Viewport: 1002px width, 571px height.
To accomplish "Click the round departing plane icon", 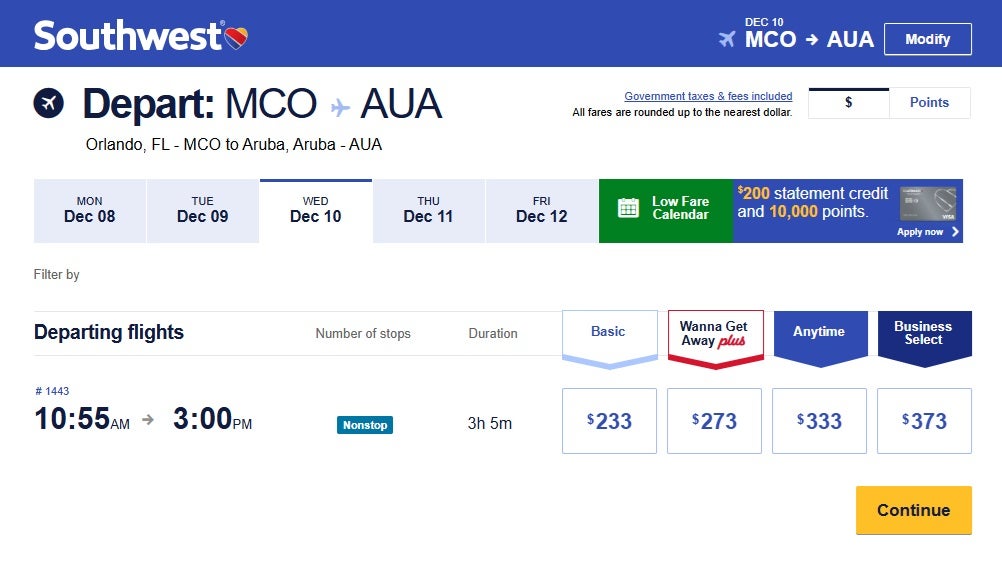I will coord(48,103).
